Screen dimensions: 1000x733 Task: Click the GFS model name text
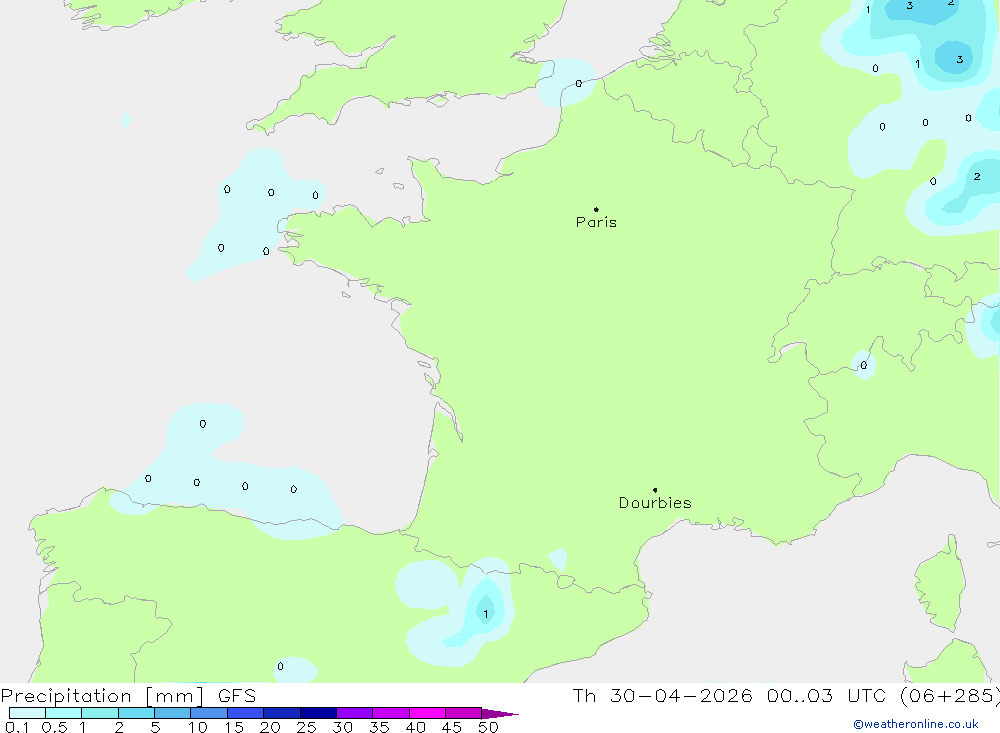coord(237,696)
